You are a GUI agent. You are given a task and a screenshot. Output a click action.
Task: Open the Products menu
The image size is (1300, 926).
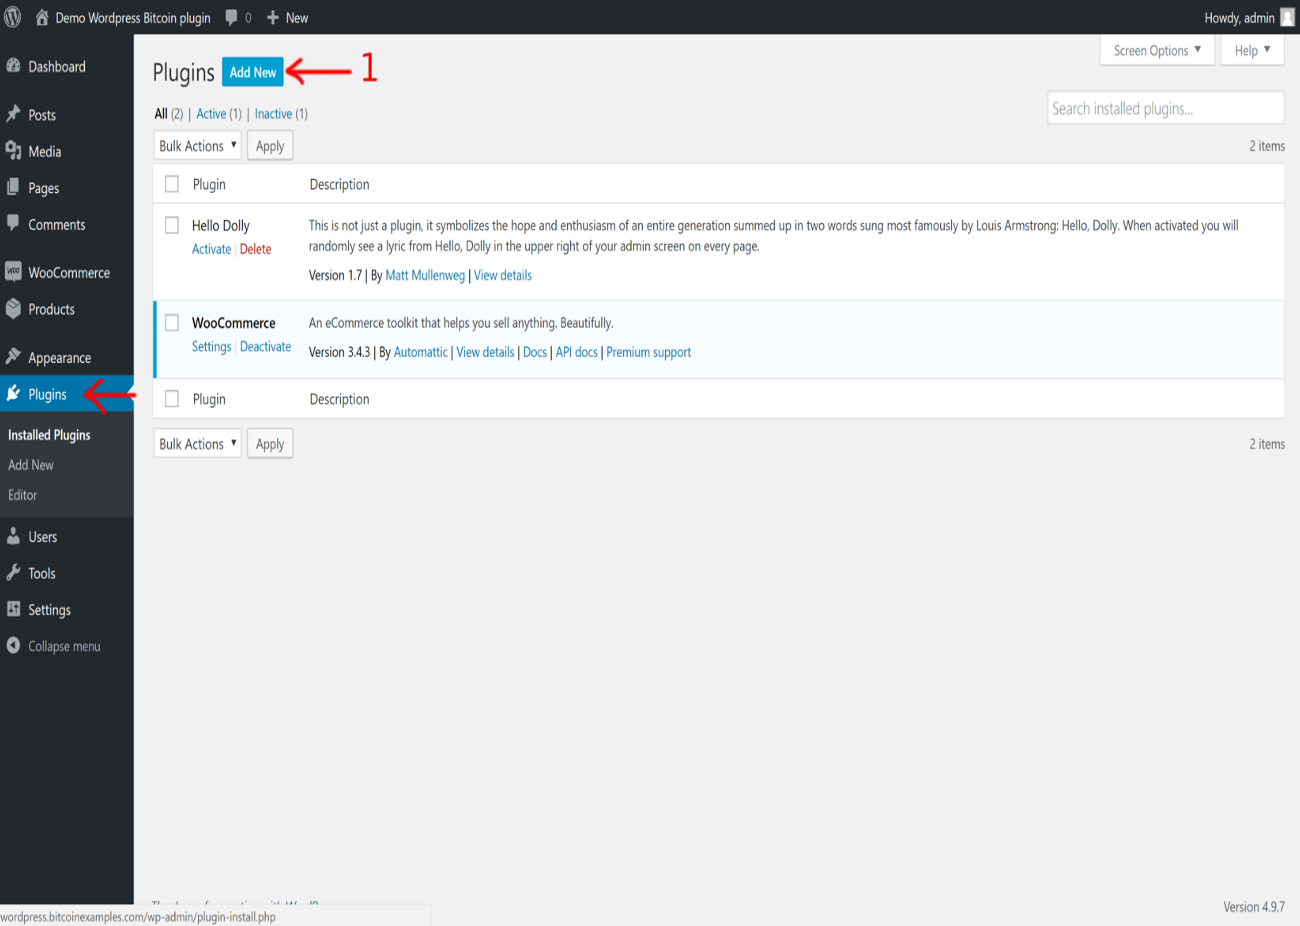pos(52,310)
